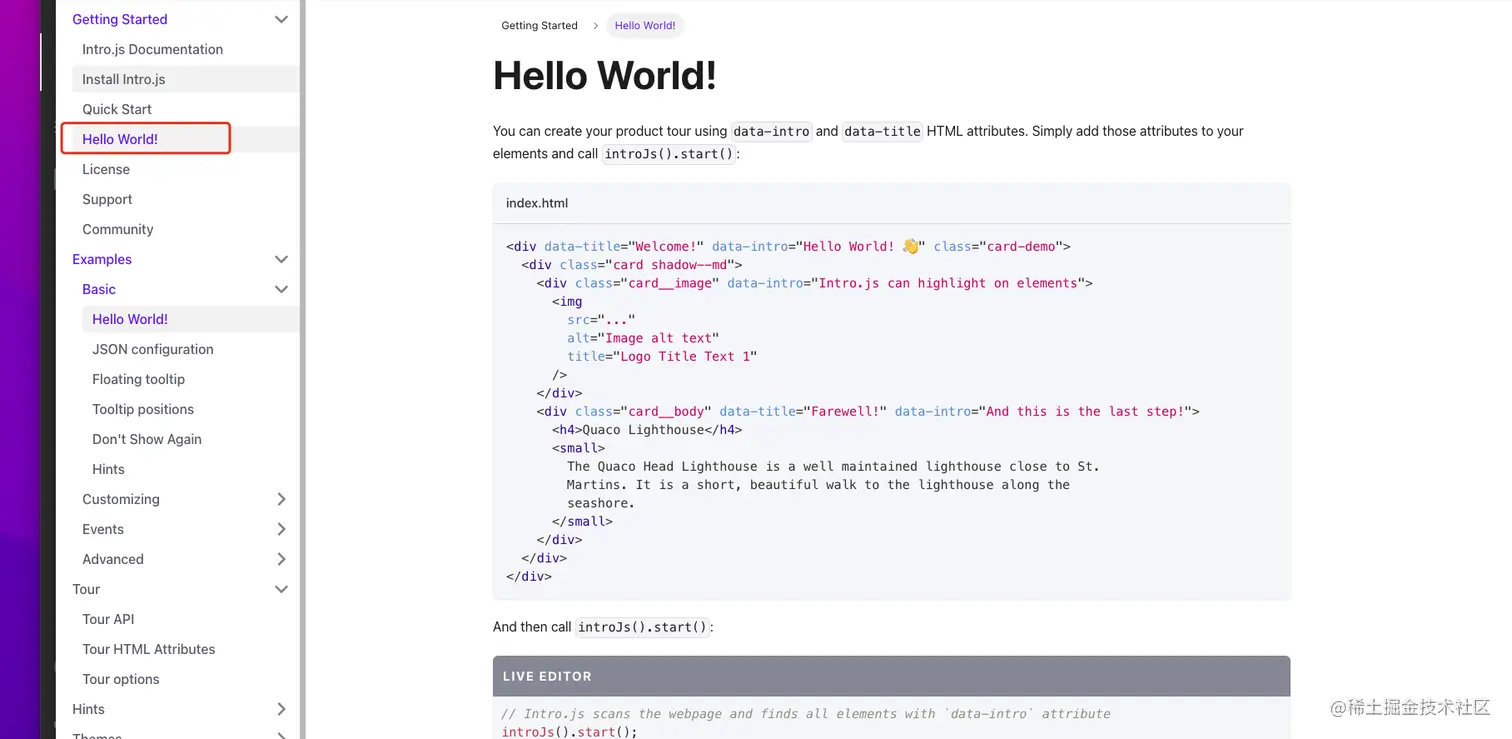Screen dimensions: 1512x739
Task: Click the introJs().start(); line in live editor
Action: click(569, 732)
